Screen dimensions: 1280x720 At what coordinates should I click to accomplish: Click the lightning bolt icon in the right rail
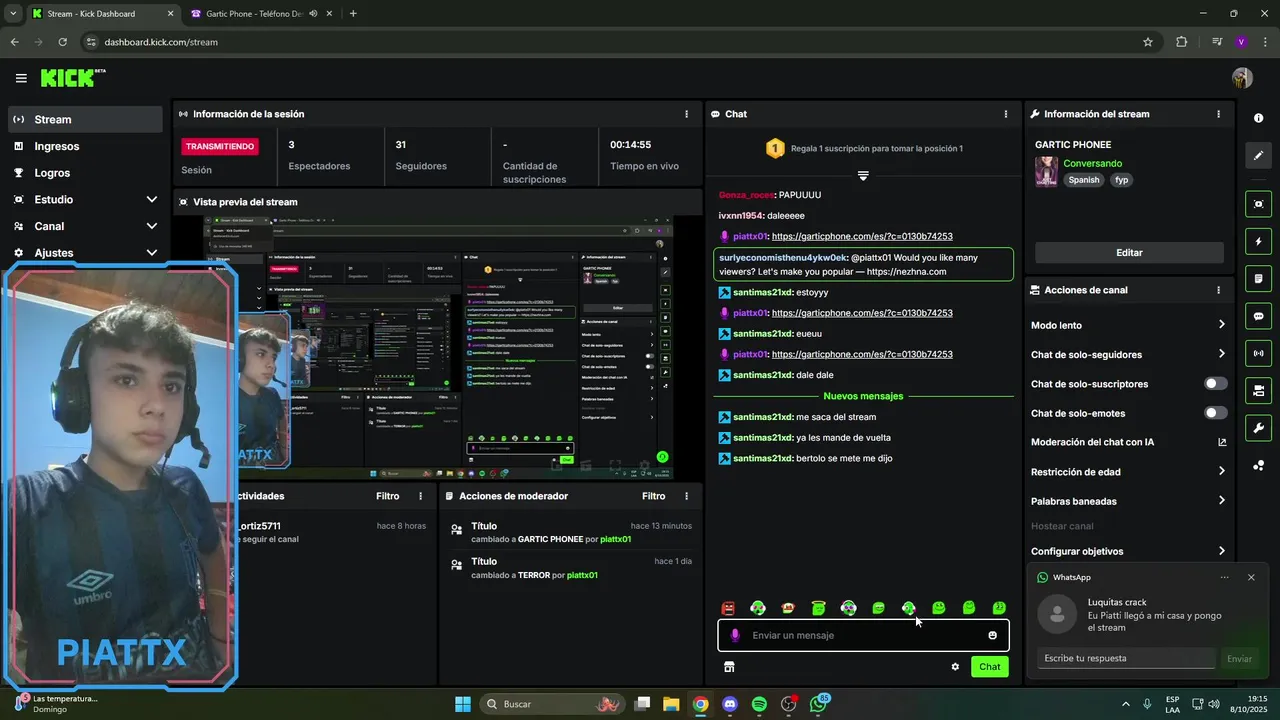(1258, 242)
